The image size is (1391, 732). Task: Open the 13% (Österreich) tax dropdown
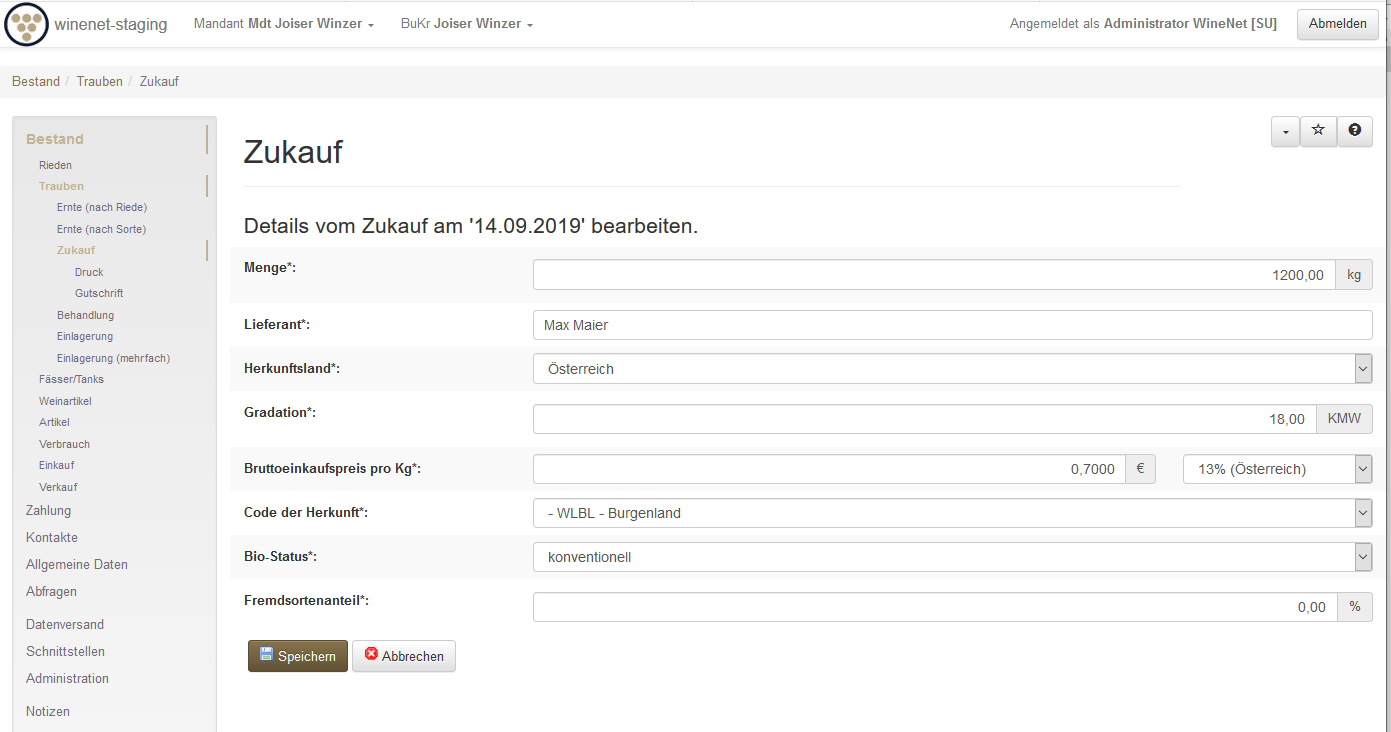[1277, 469]
